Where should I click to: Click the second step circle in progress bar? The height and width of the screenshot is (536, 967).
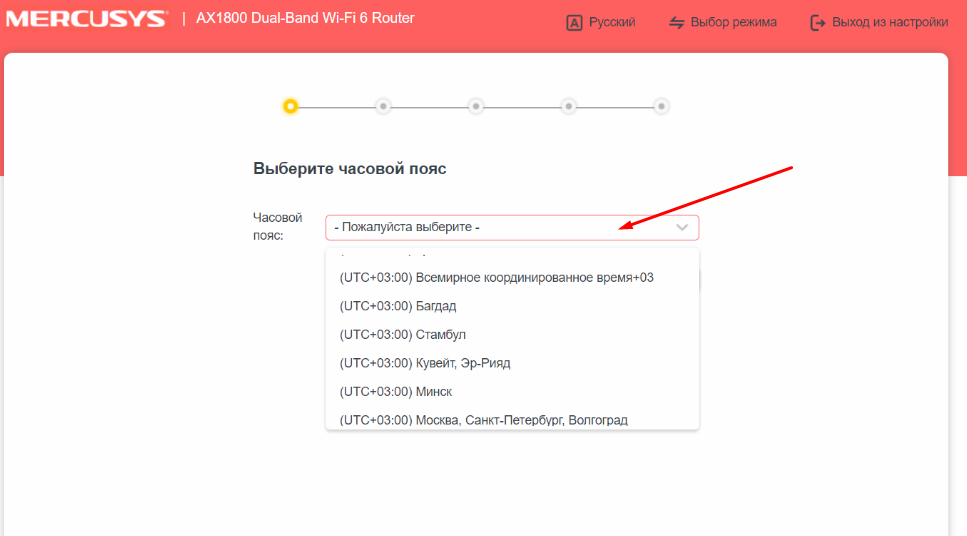(383, 106)
